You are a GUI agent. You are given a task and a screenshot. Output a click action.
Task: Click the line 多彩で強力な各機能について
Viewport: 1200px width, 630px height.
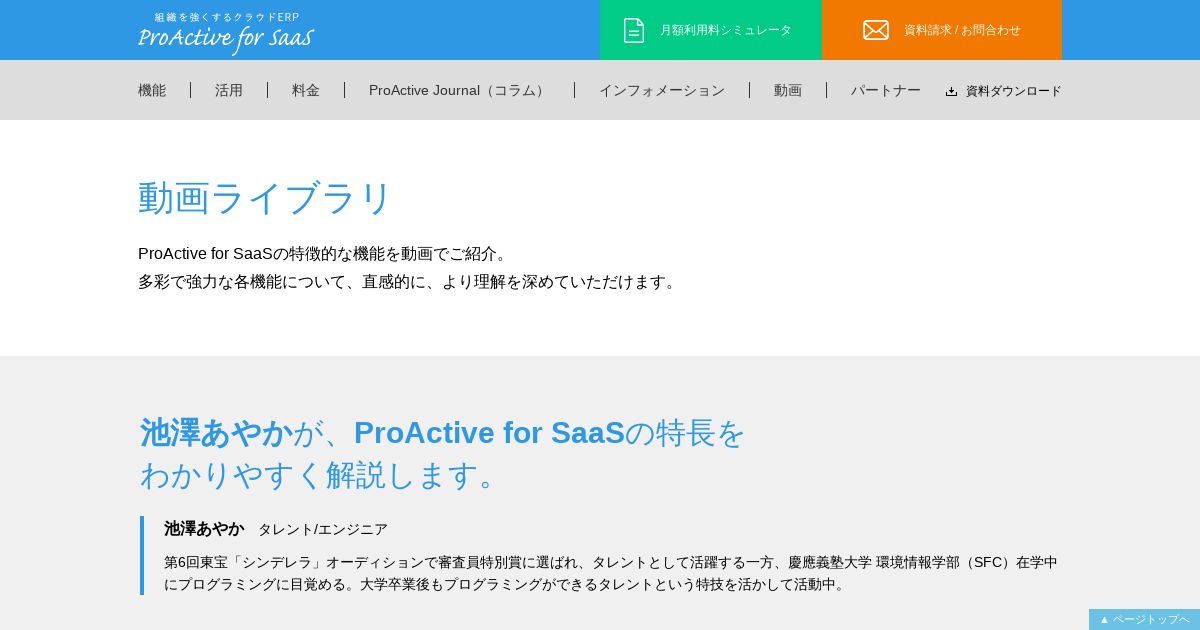[x=410, y=282]
